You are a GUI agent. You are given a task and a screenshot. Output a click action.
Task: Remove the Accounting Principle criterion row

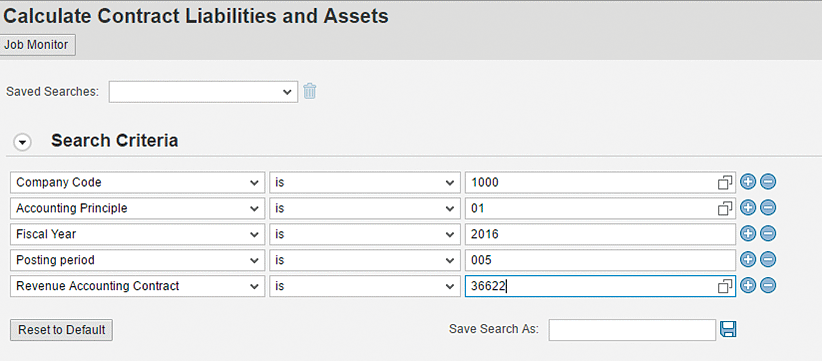coord(768,207)
